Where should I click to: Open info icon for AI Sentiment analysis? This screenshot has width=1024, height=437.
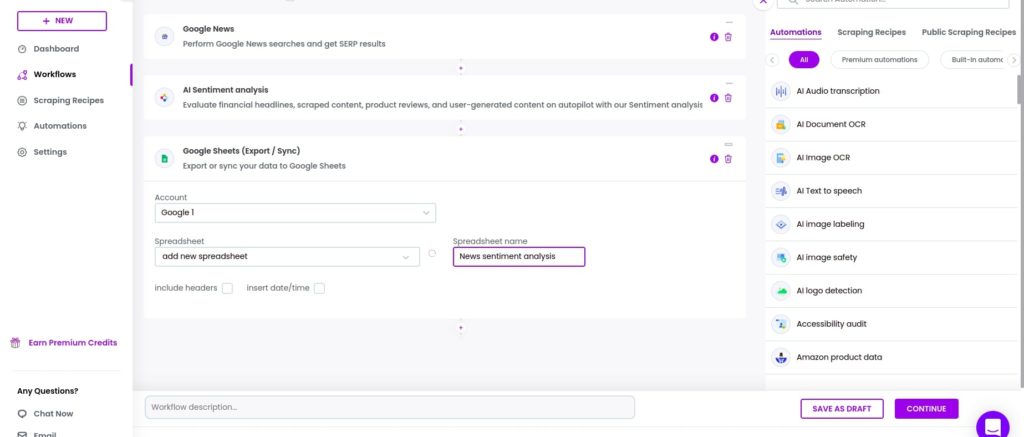(714, 98)
